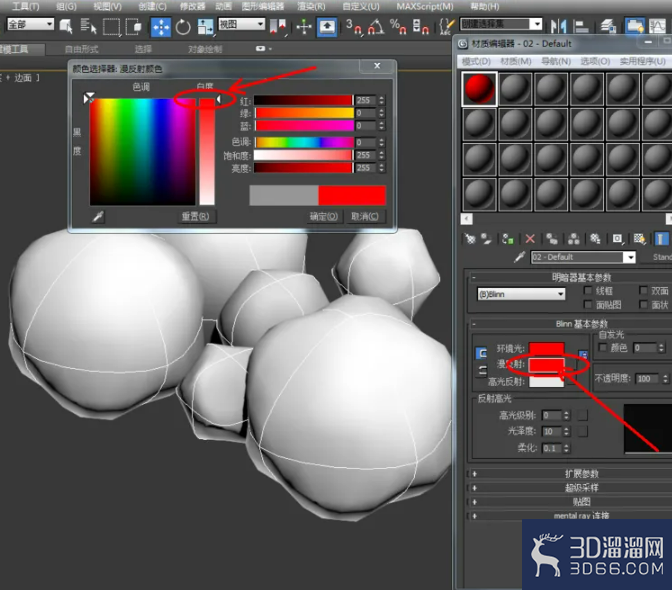Choose the rectangular selection region icon

[x=111, y=27]
